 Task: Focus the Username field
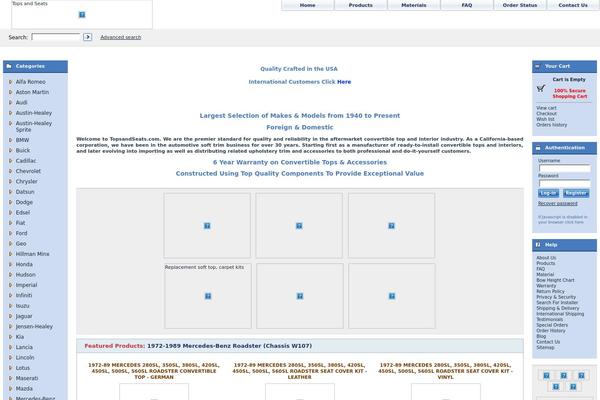564,168
